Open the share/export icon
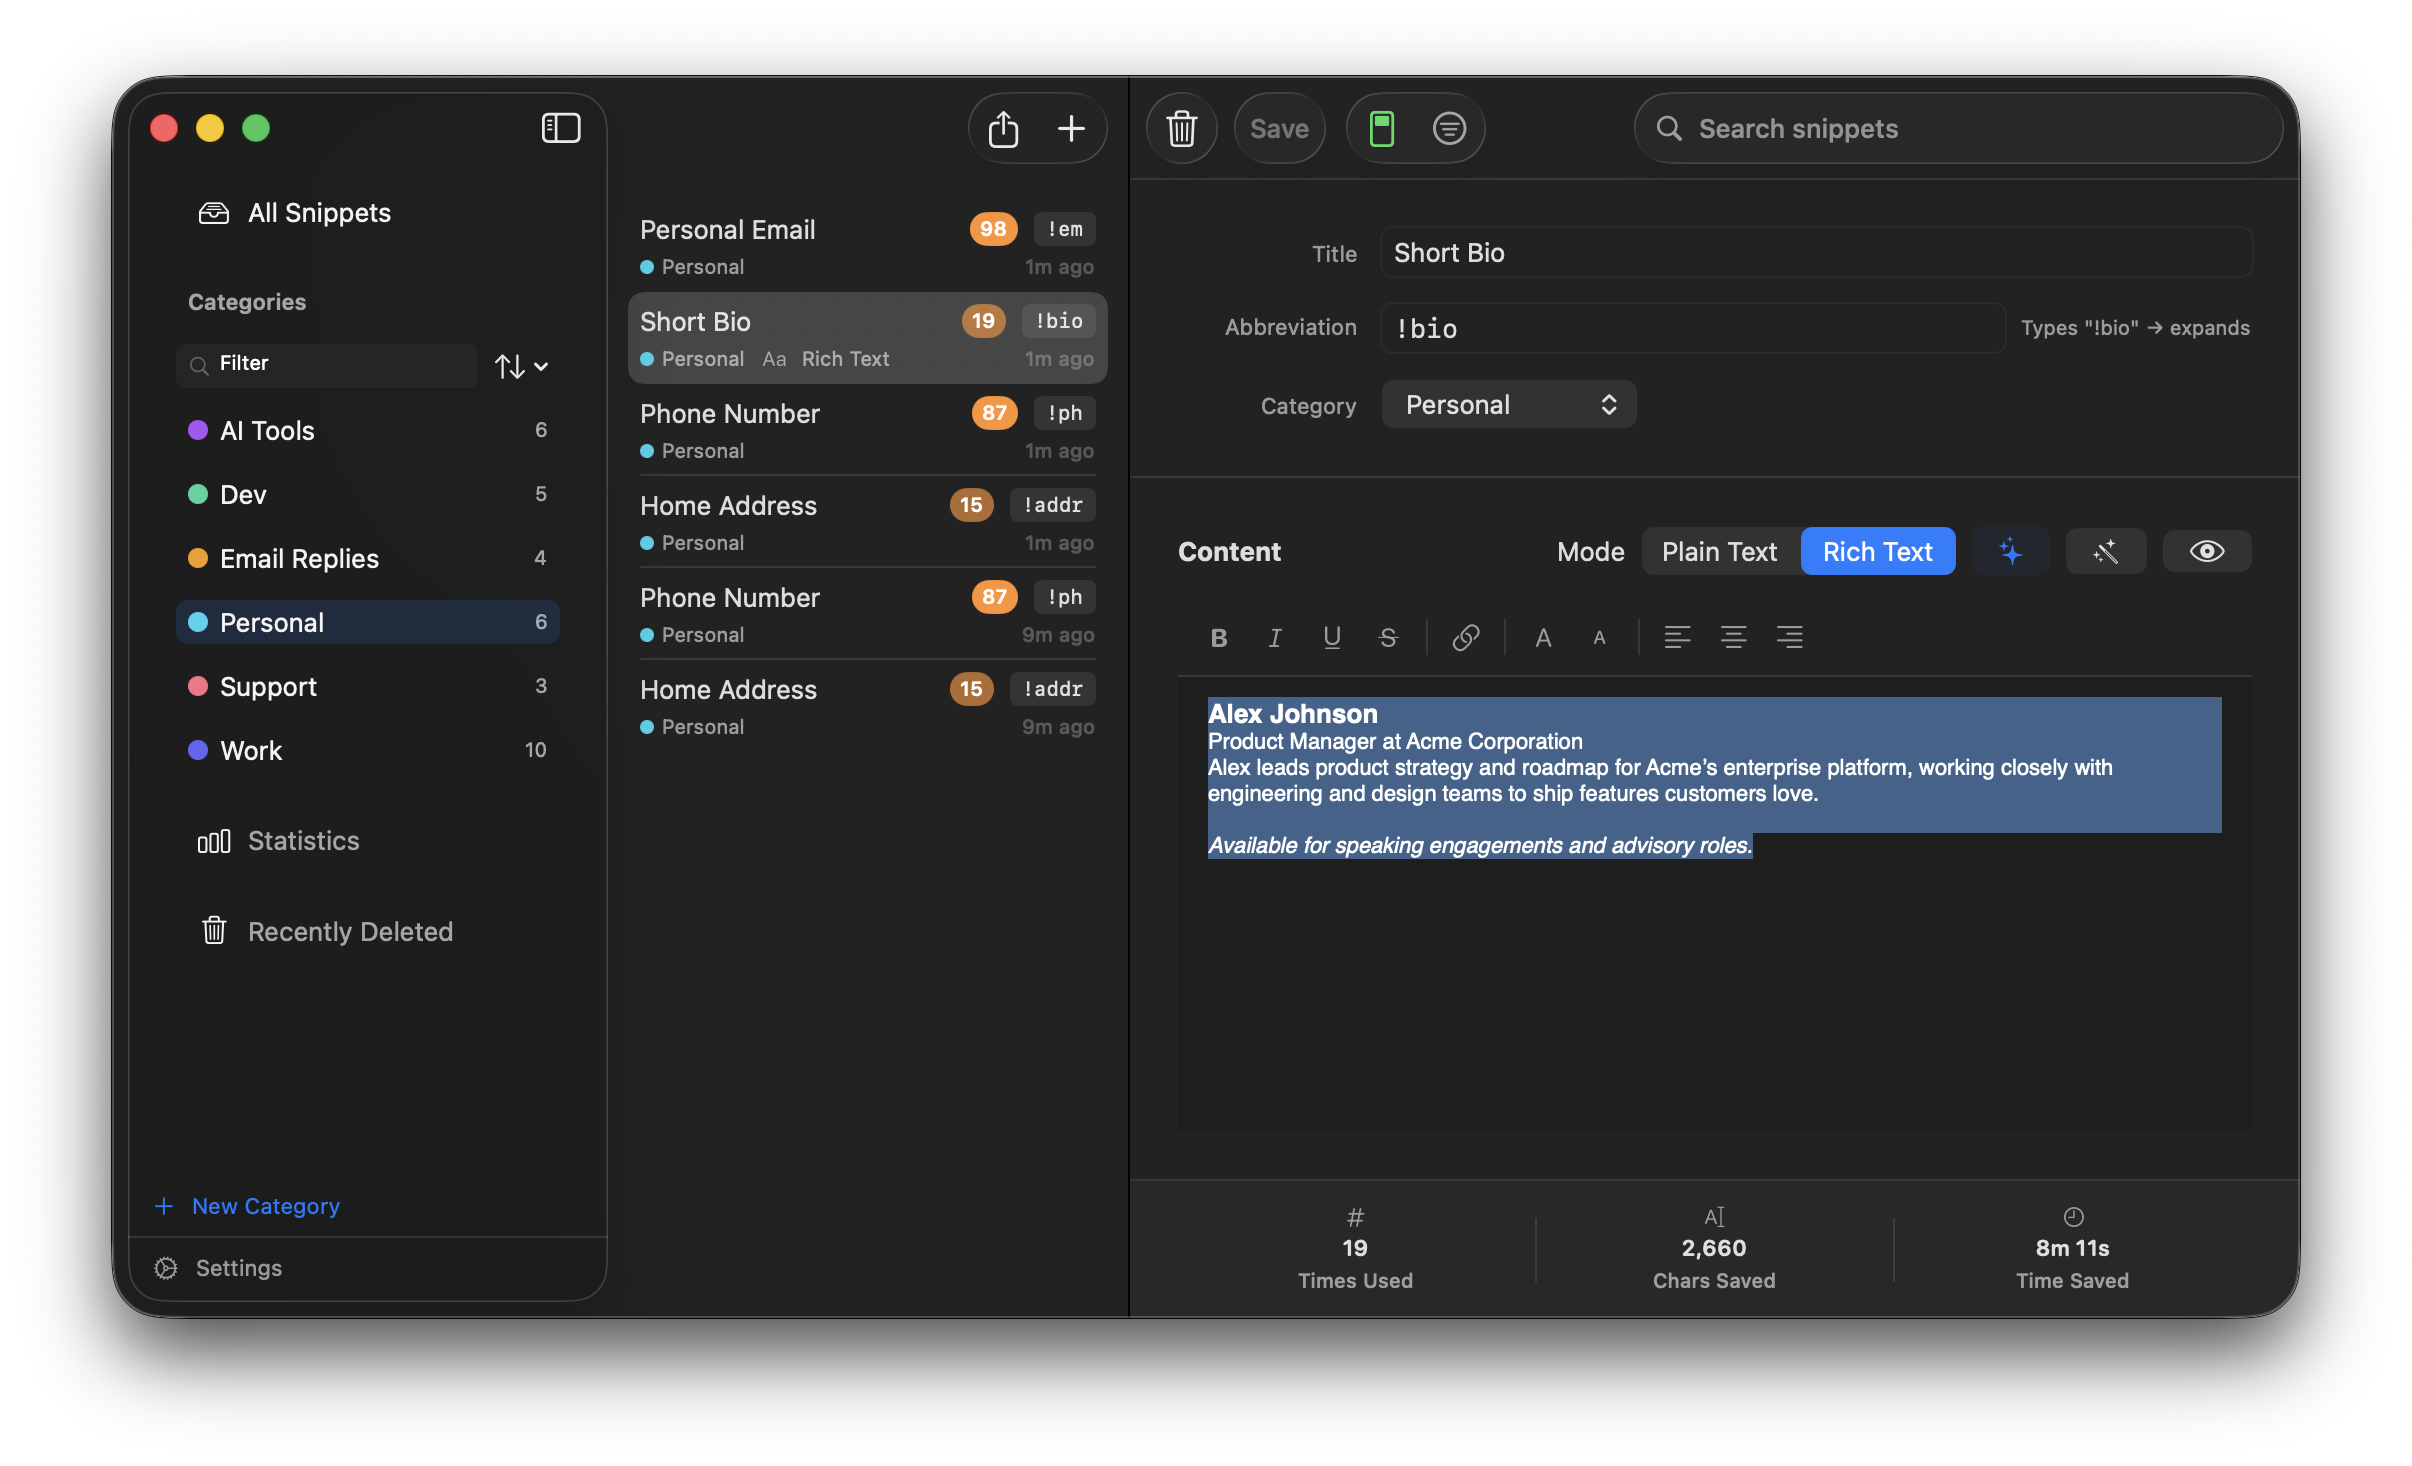The width and height of the screenshot is (2412, 1466). point(1003,128)
